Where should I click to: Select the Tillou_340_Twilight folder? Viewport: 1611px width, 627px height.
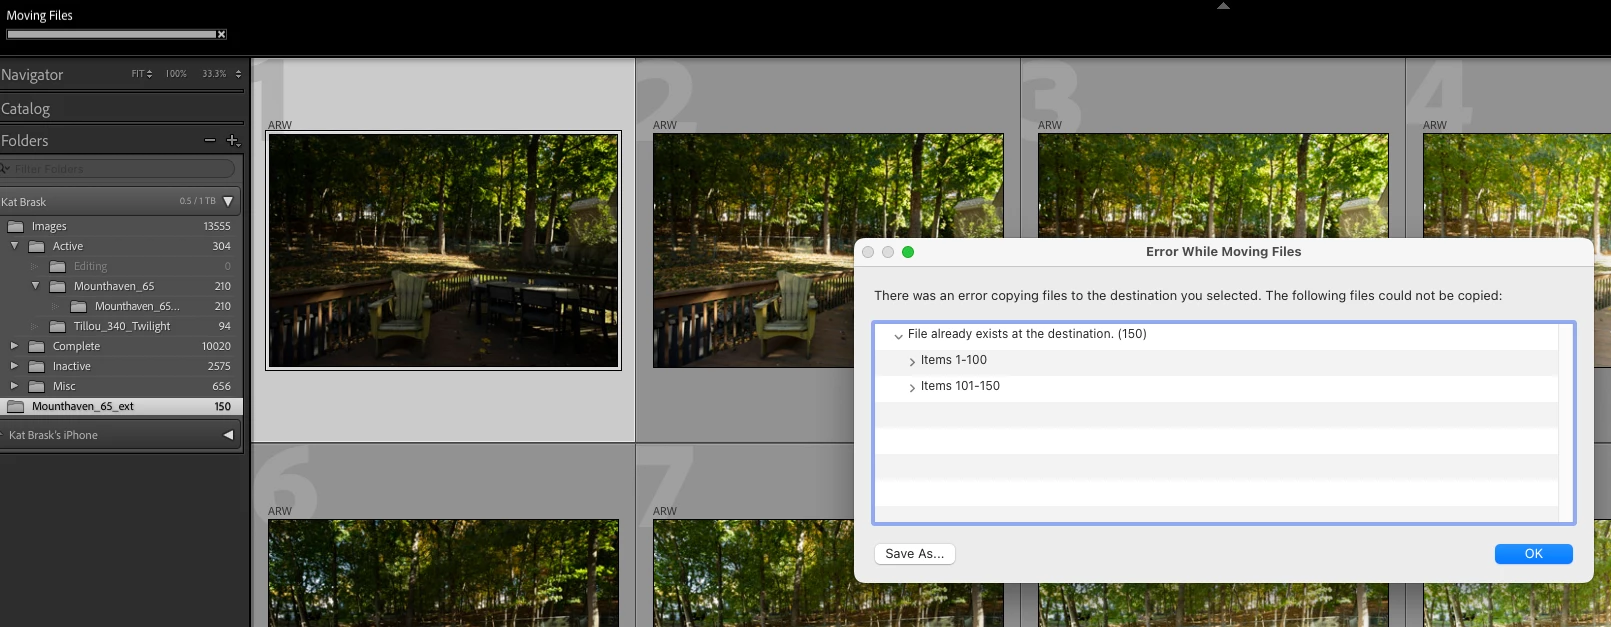[120, 326]
